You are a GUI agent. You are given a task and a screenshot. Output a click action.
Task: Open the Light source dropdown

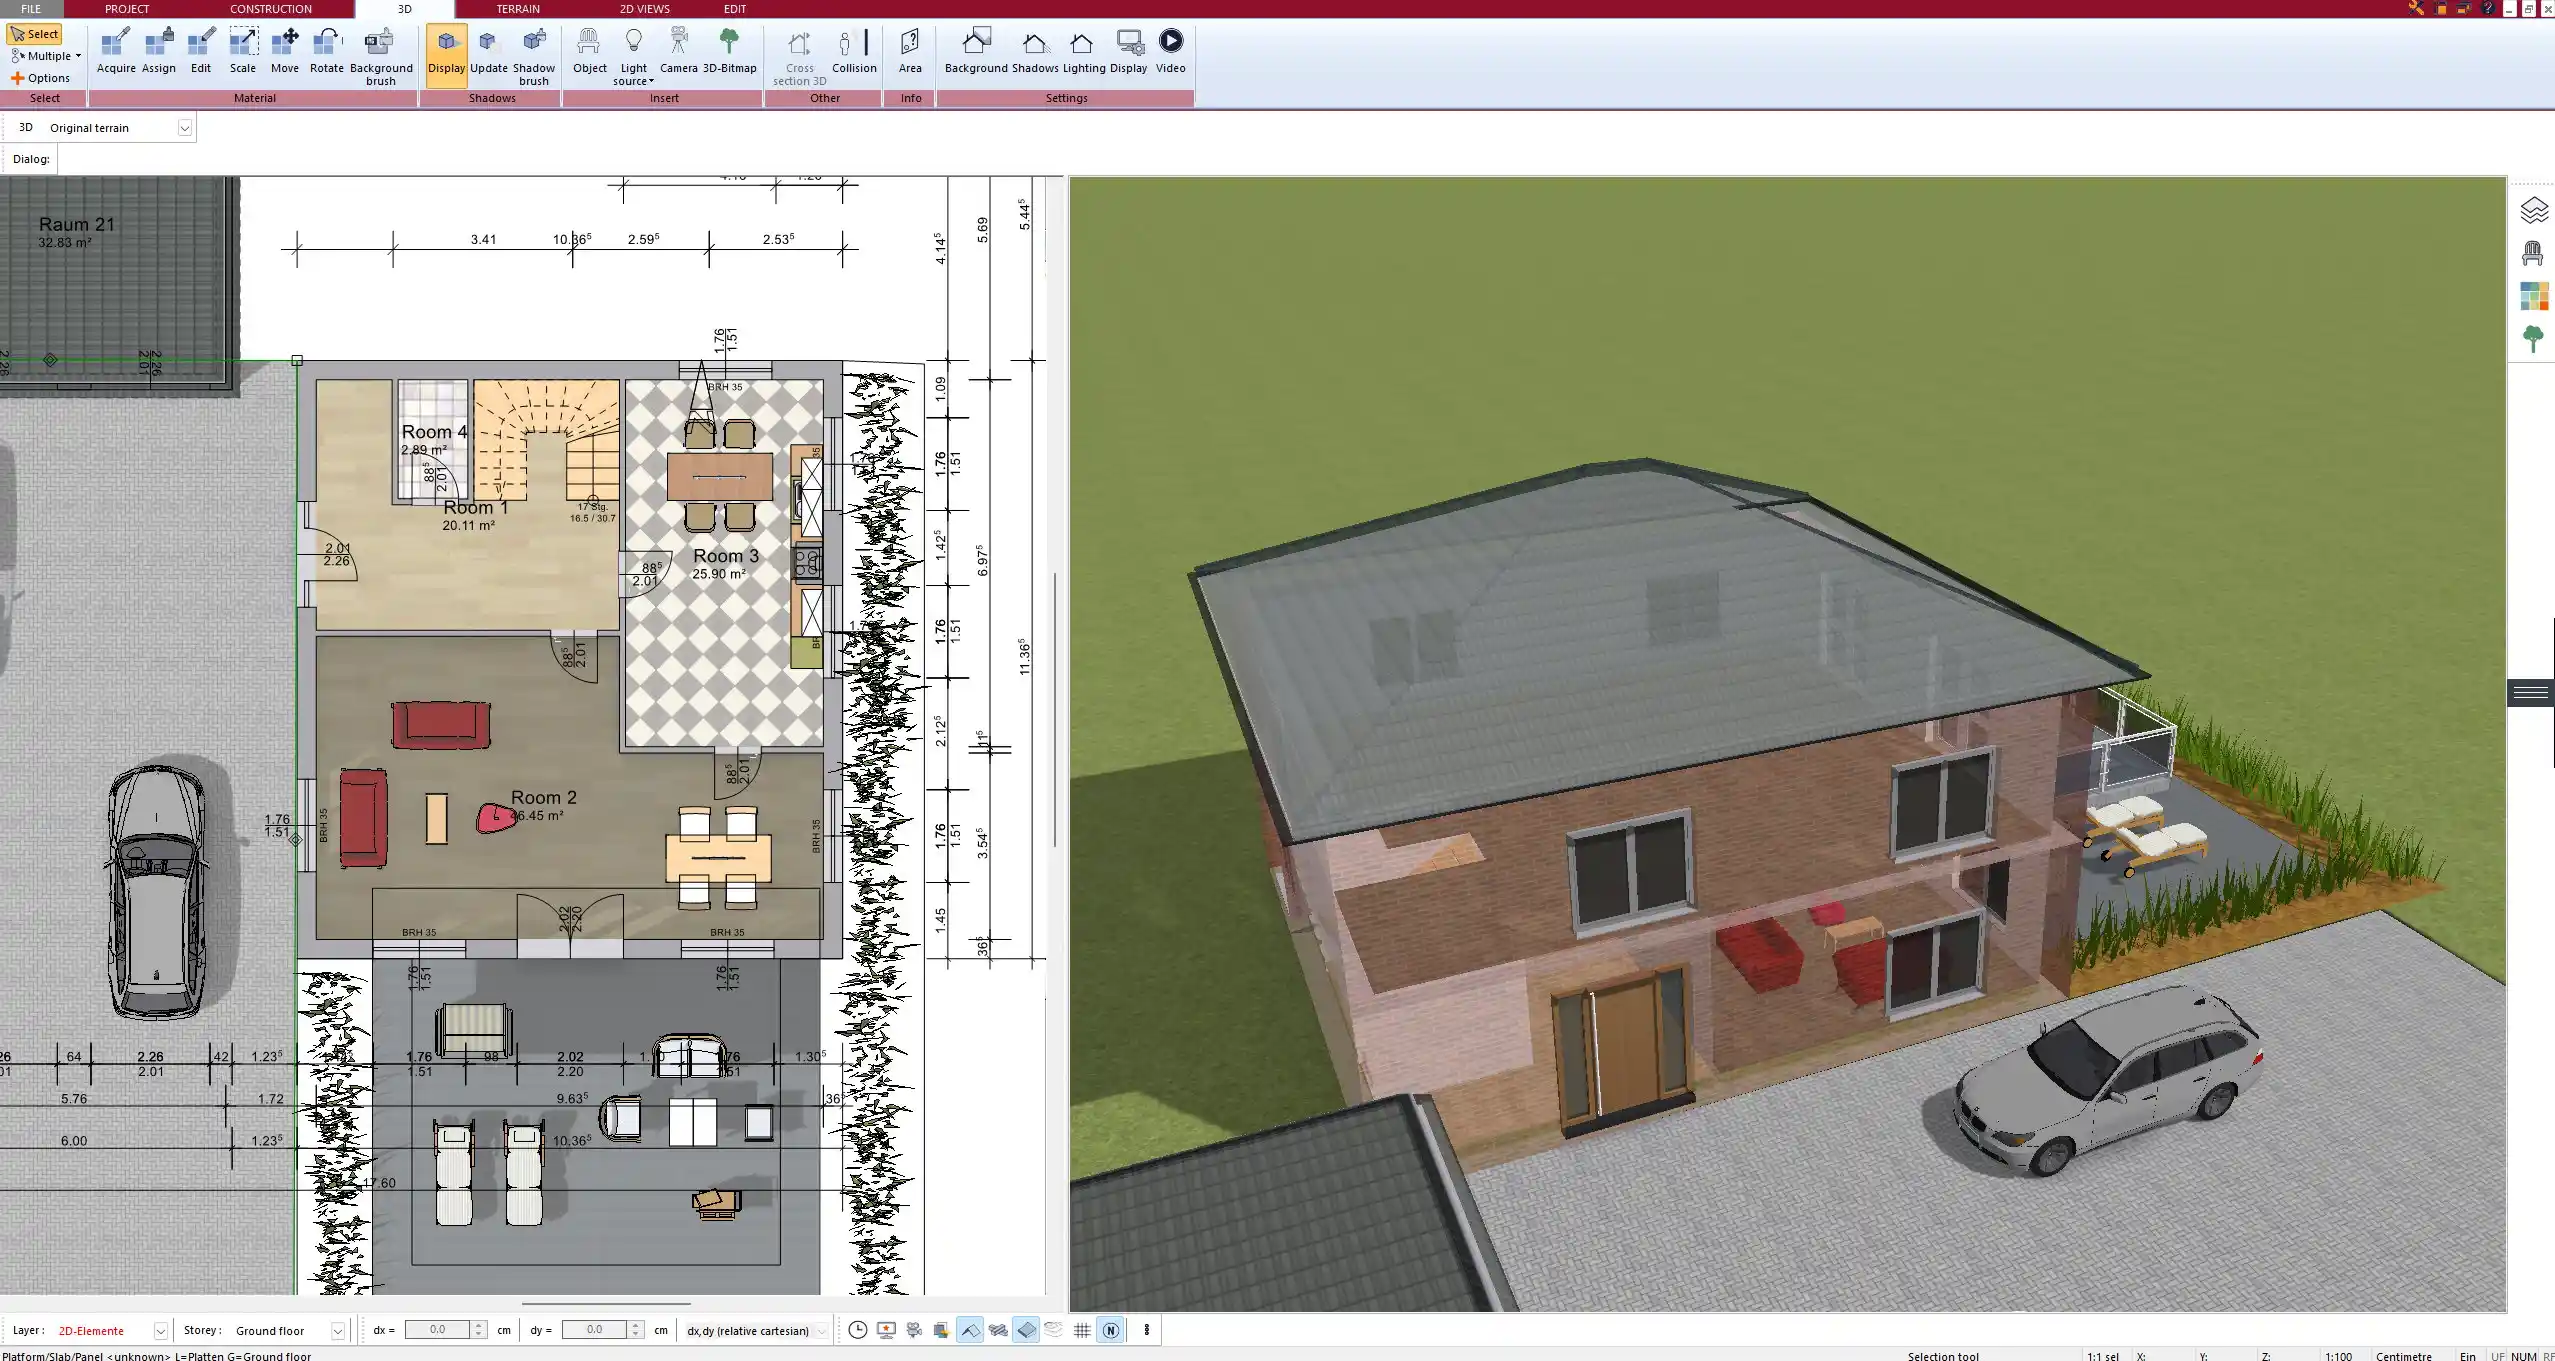634,57
